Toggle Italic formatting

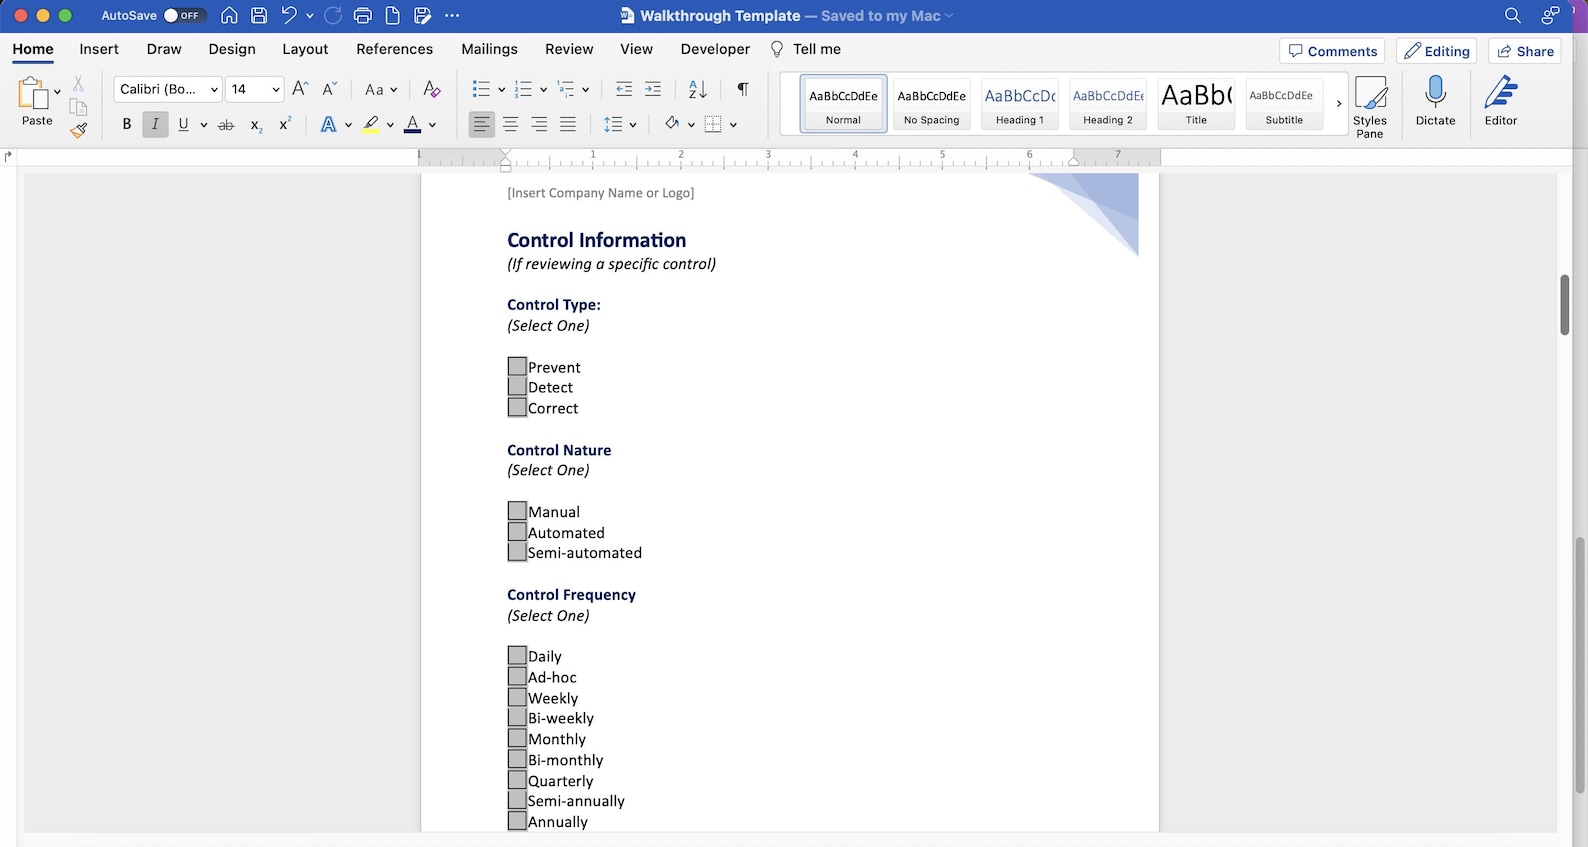pos(155,125)
